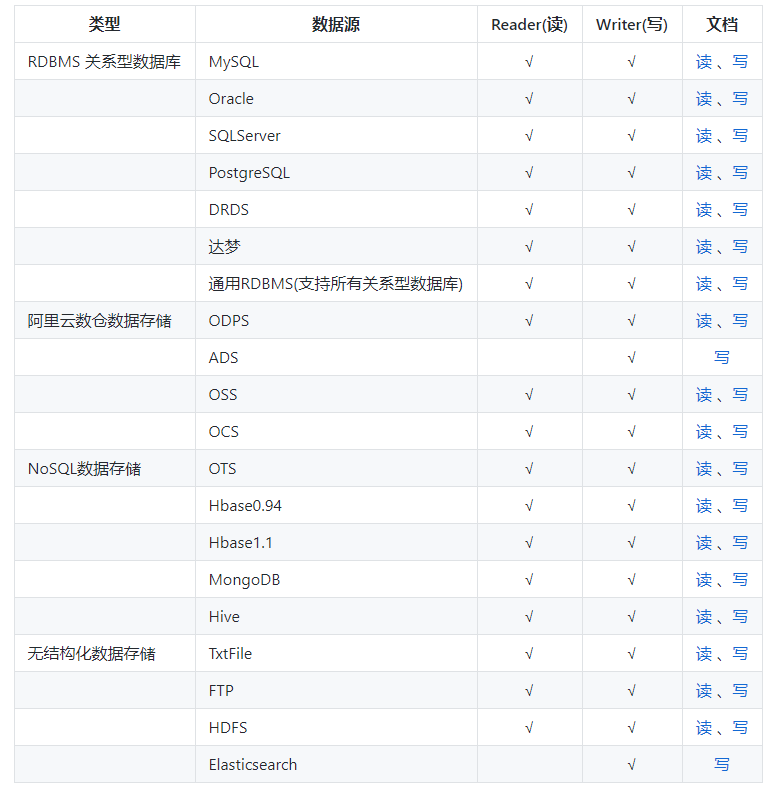Viewport: 778px width, 788px height.
Task: Select the 无结构化数据存储 cell
Action: pyautogui.click(x=105, y=654)
